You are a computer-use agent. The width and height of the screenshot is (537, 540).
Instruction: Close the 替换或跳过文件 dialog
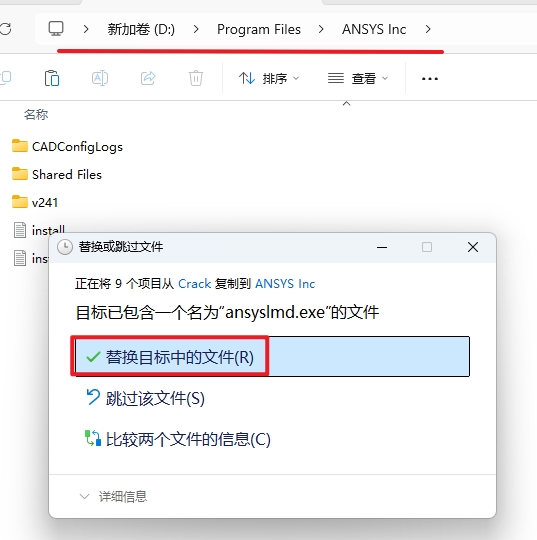(x=473, y=247)
